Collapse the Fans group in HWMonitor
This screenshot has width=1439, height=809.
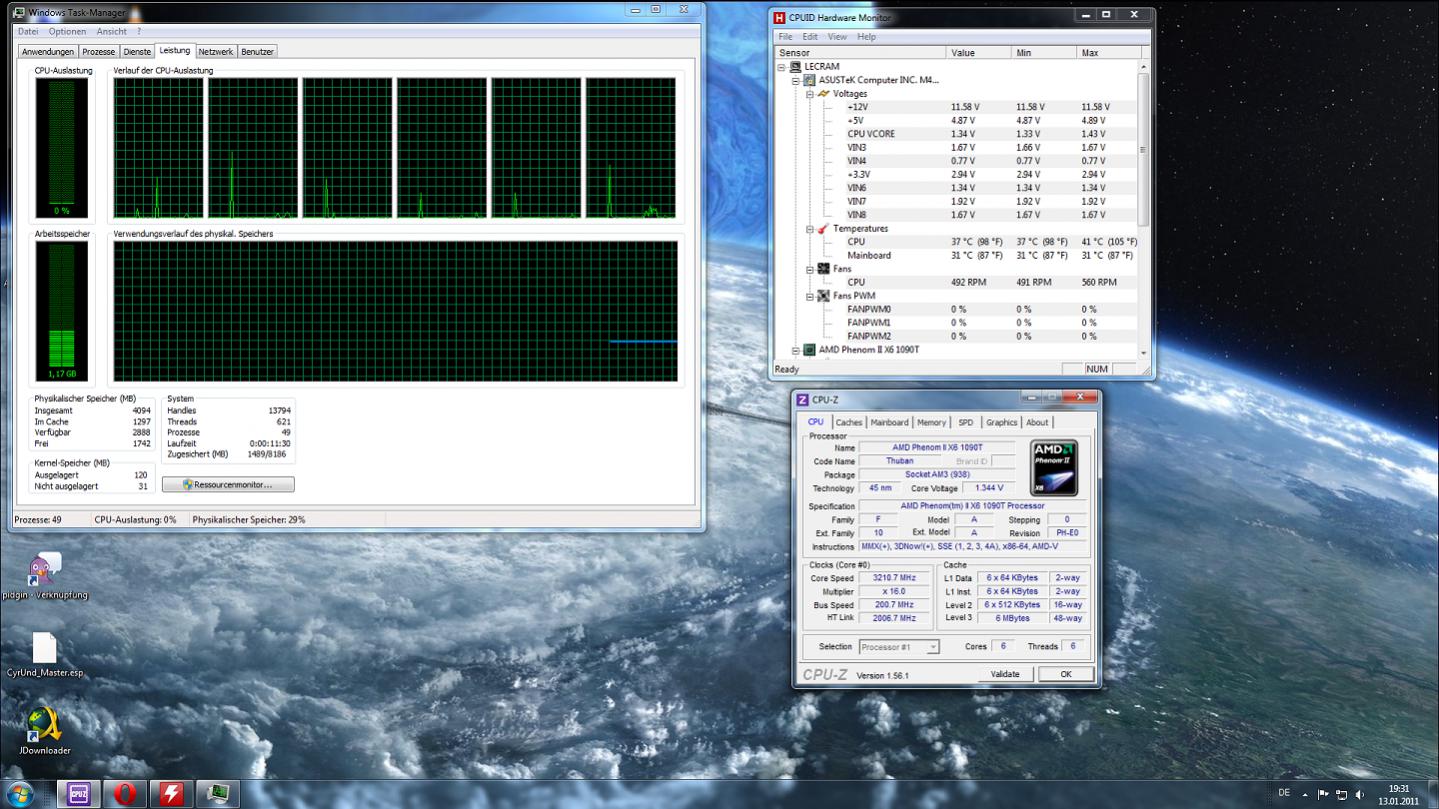click(811, 269)
